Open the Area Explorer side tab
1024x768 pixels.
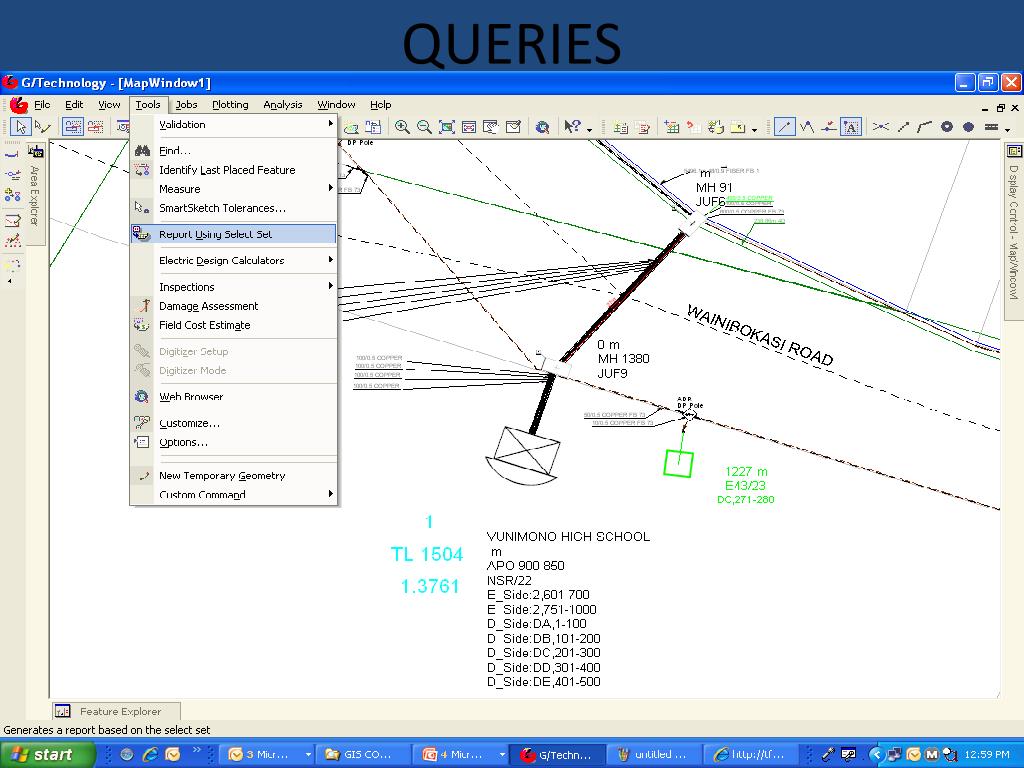(35, 195)
